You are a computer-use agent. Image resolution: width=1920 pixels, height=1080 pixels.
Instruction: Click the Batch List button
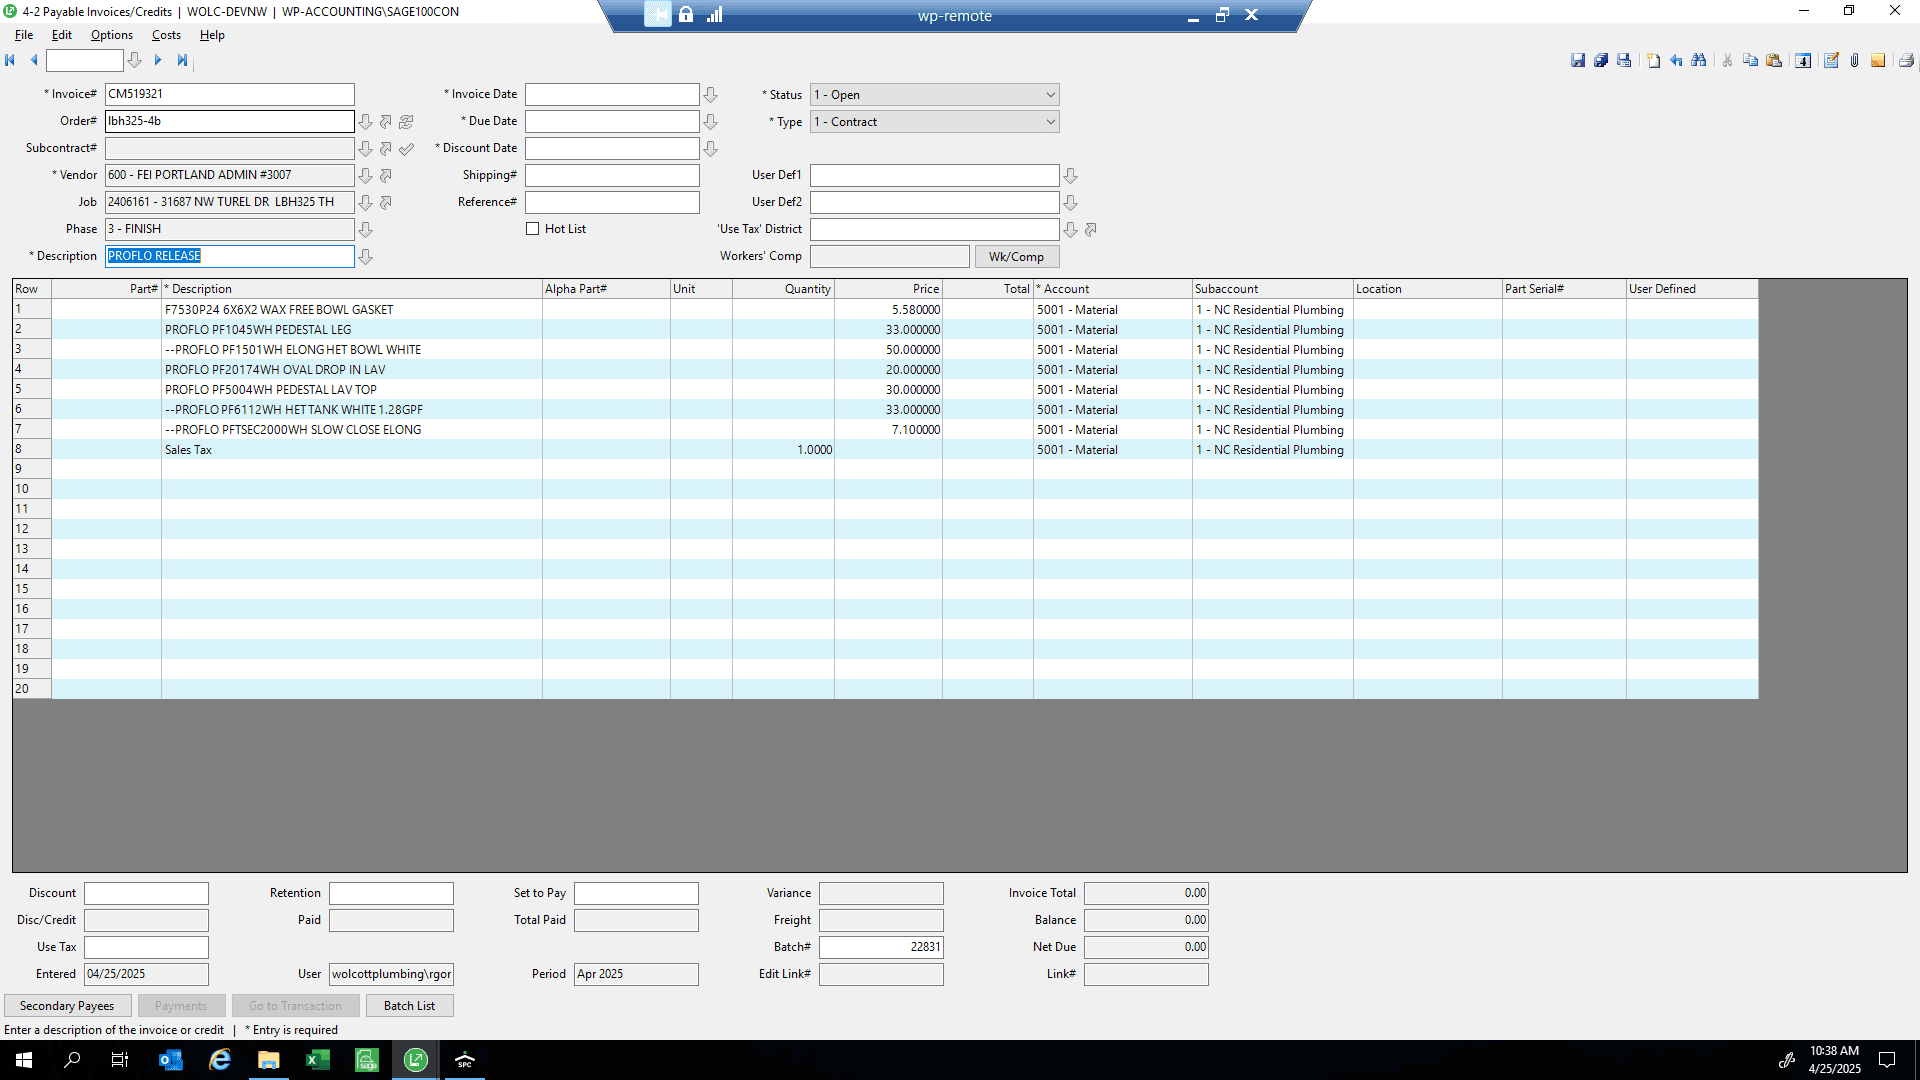pos(409,1006)
